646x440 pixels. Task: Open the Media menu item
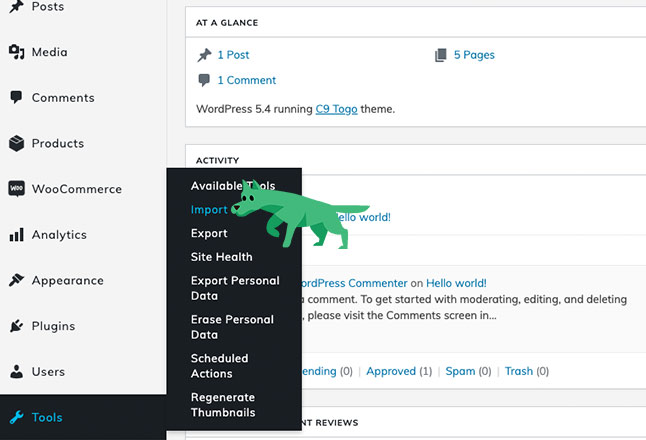coord(49,52)
